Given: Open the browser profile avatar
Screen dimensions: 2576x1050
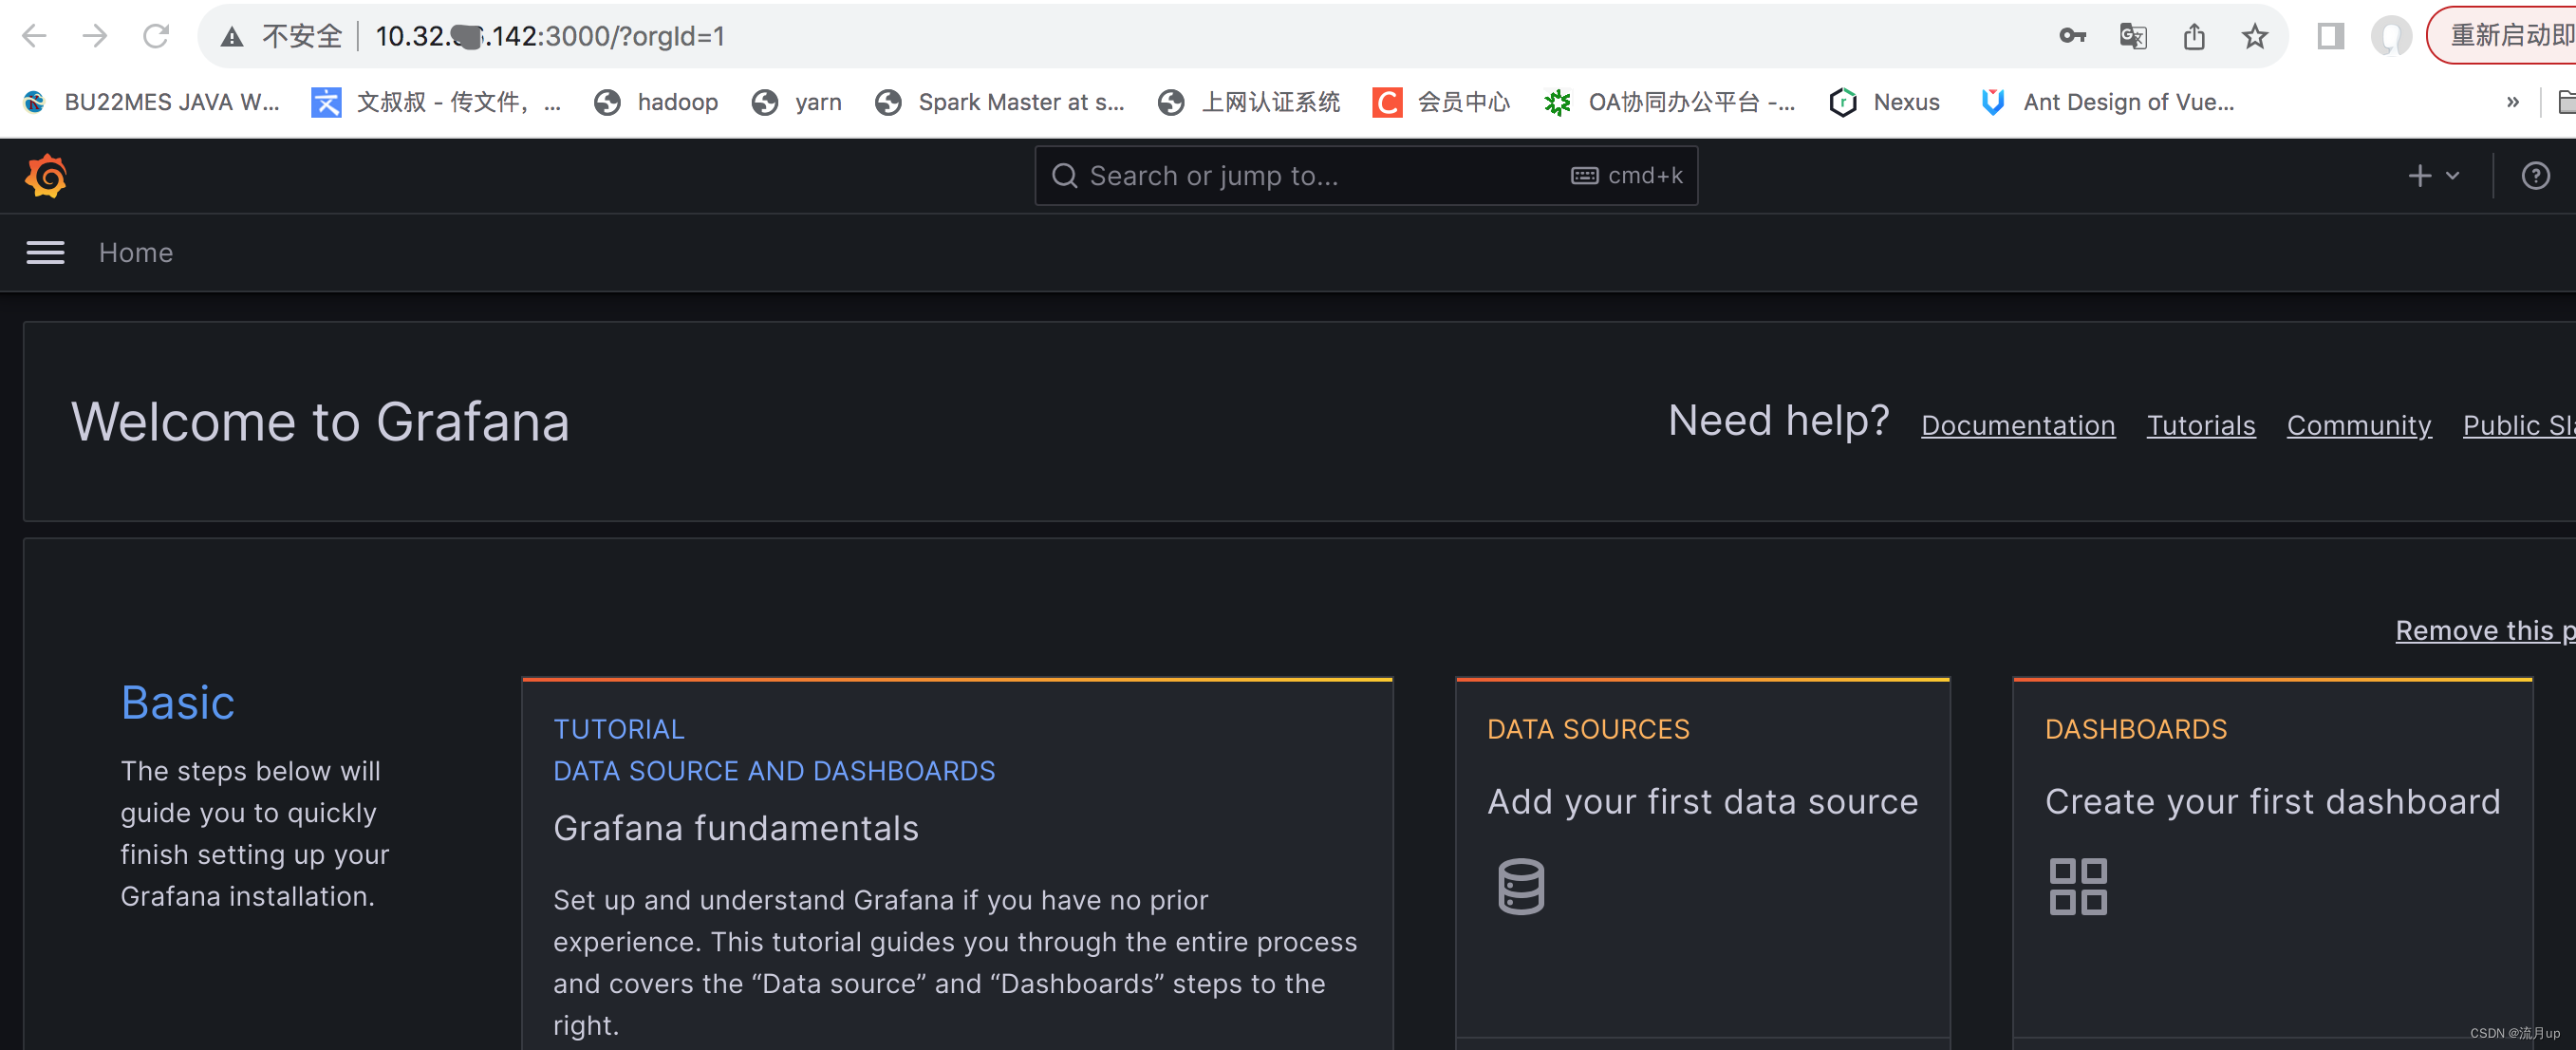Looking at the screenshot, I should (2391, 37).
